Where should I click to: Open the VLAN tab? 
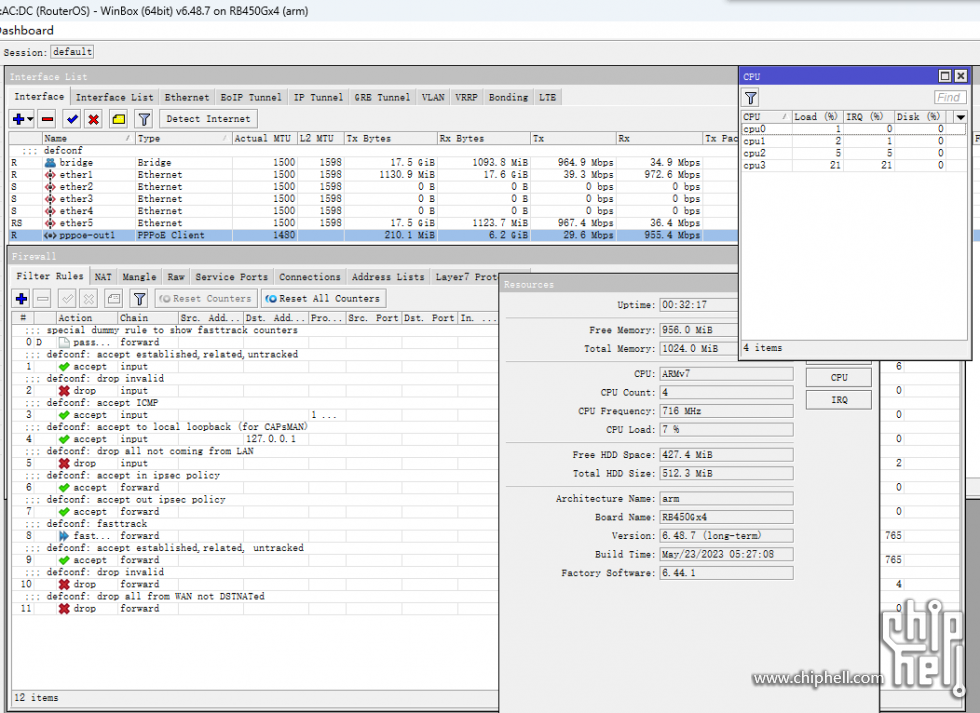coord(433,97)
